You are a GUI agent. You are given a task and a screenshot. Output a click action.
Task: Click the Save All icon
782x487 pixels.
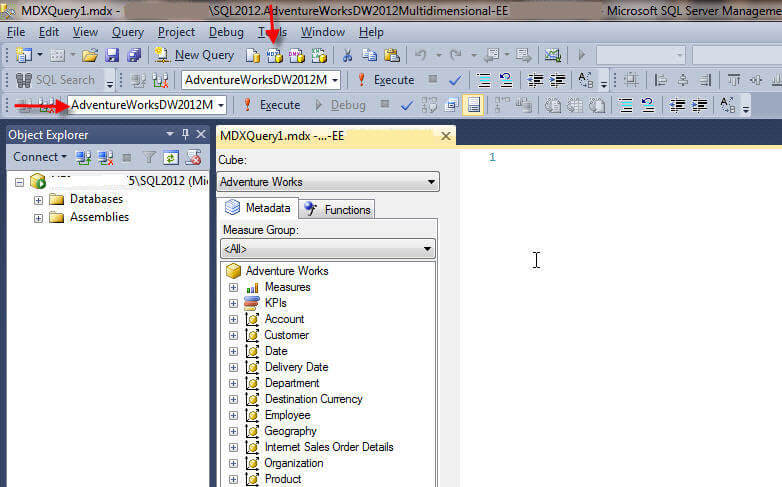(x=134, y=55)
